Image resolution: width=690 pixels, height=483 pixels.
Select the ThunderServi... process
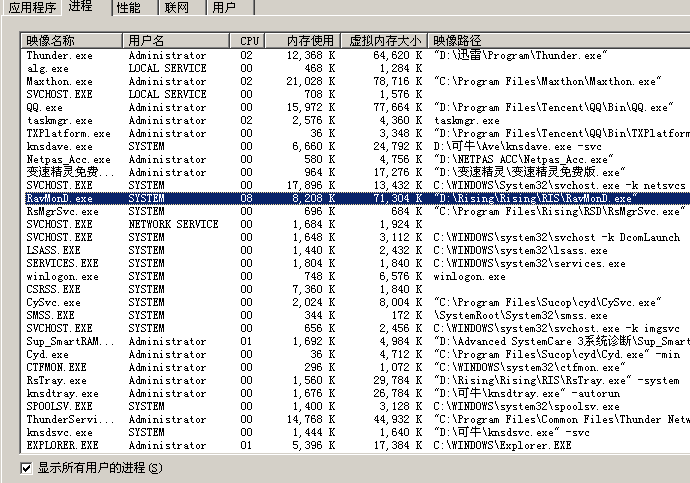pyautogui.click(x=356, y=419)
